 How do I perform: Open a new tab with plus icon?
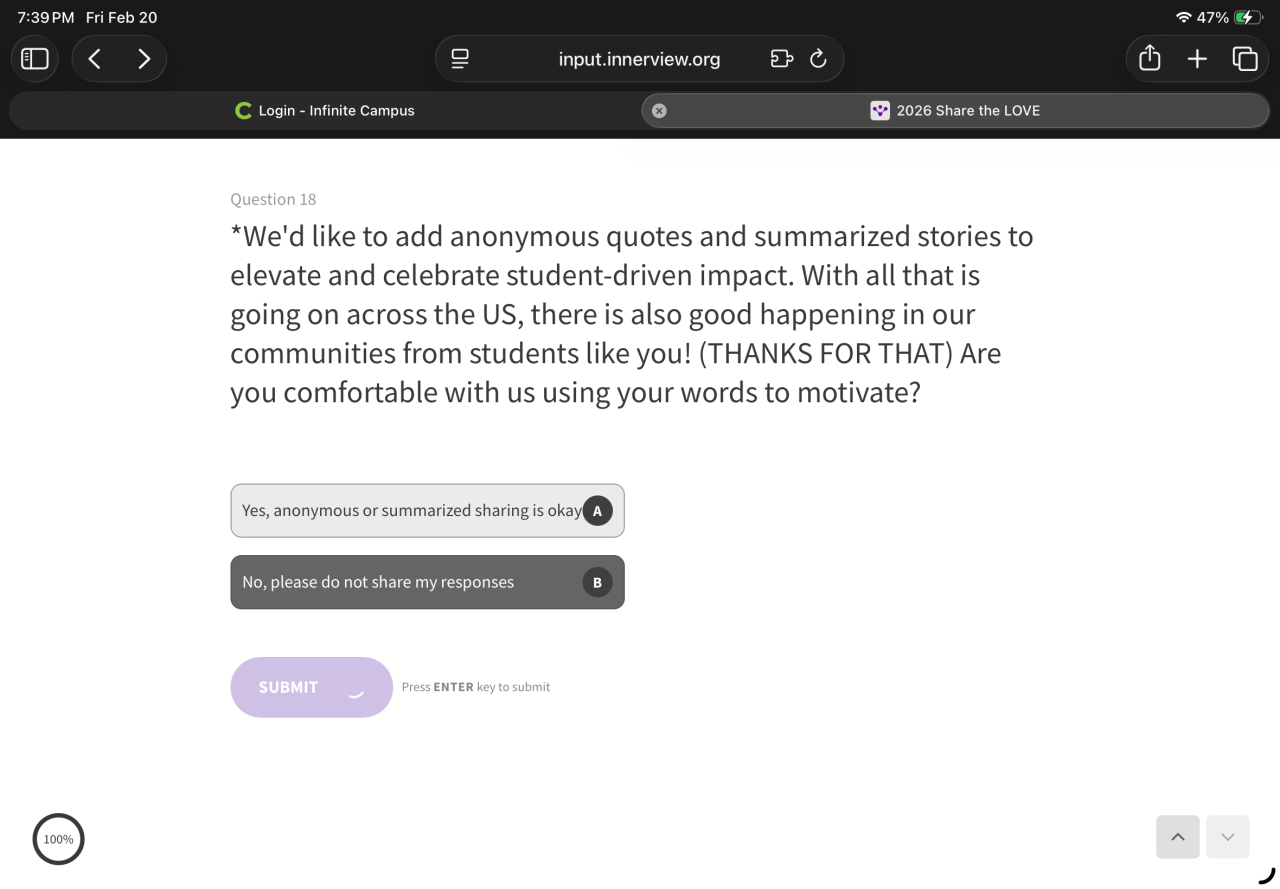tap(1197, 59)
